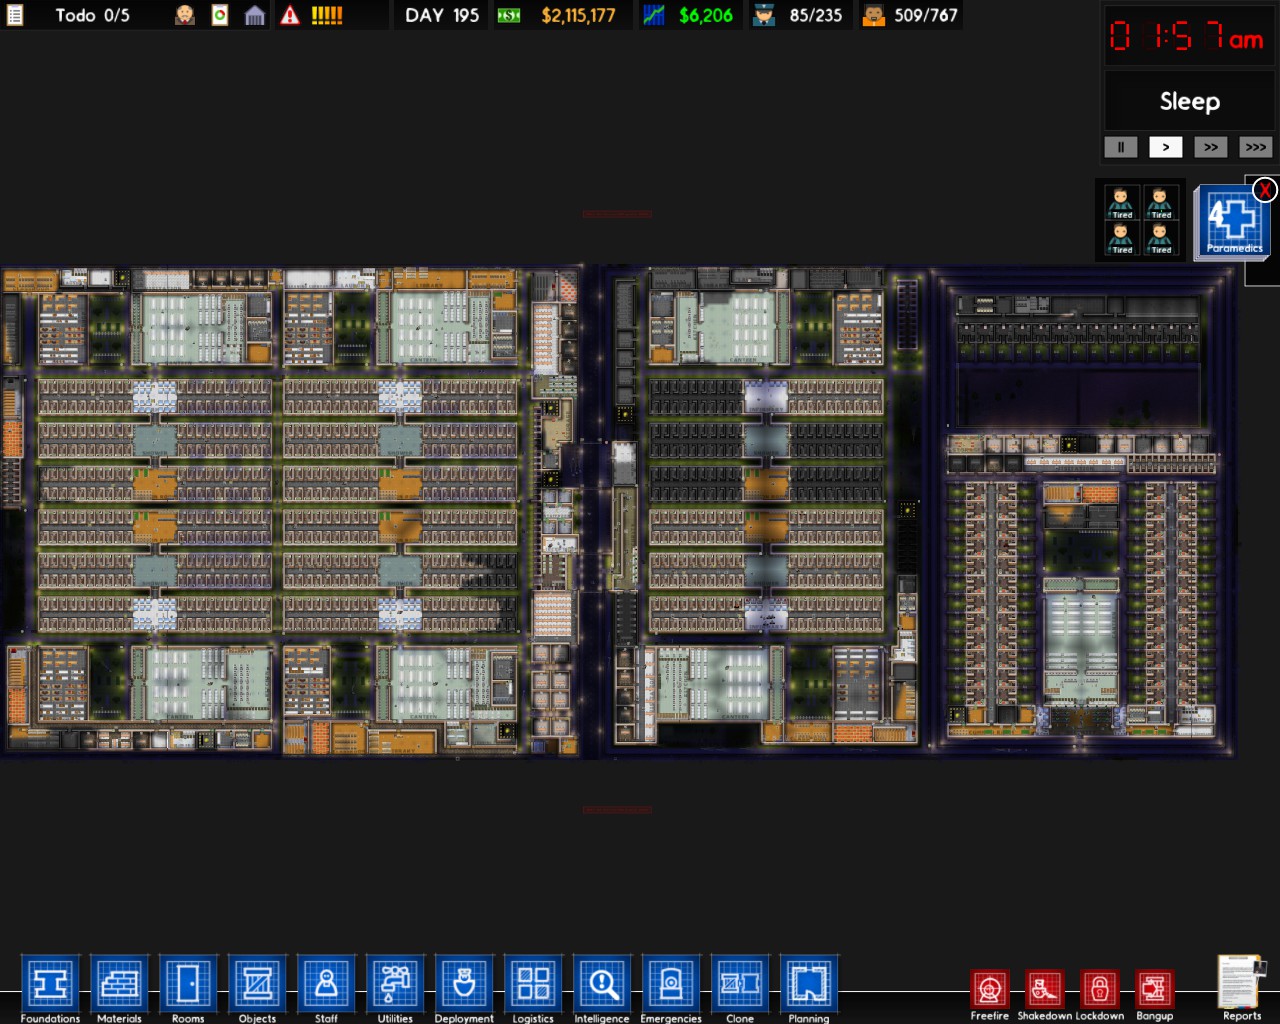This screenshot has height=1024, width=1280.
Task: Open the Rooms menu
Action: (x=188, y=989)
